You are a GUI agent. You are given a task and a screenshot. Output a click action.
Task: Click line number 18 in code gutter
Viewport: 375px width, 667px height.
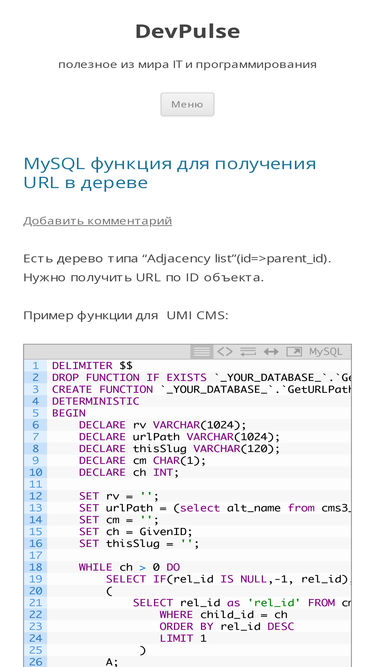tap(35, 567)
